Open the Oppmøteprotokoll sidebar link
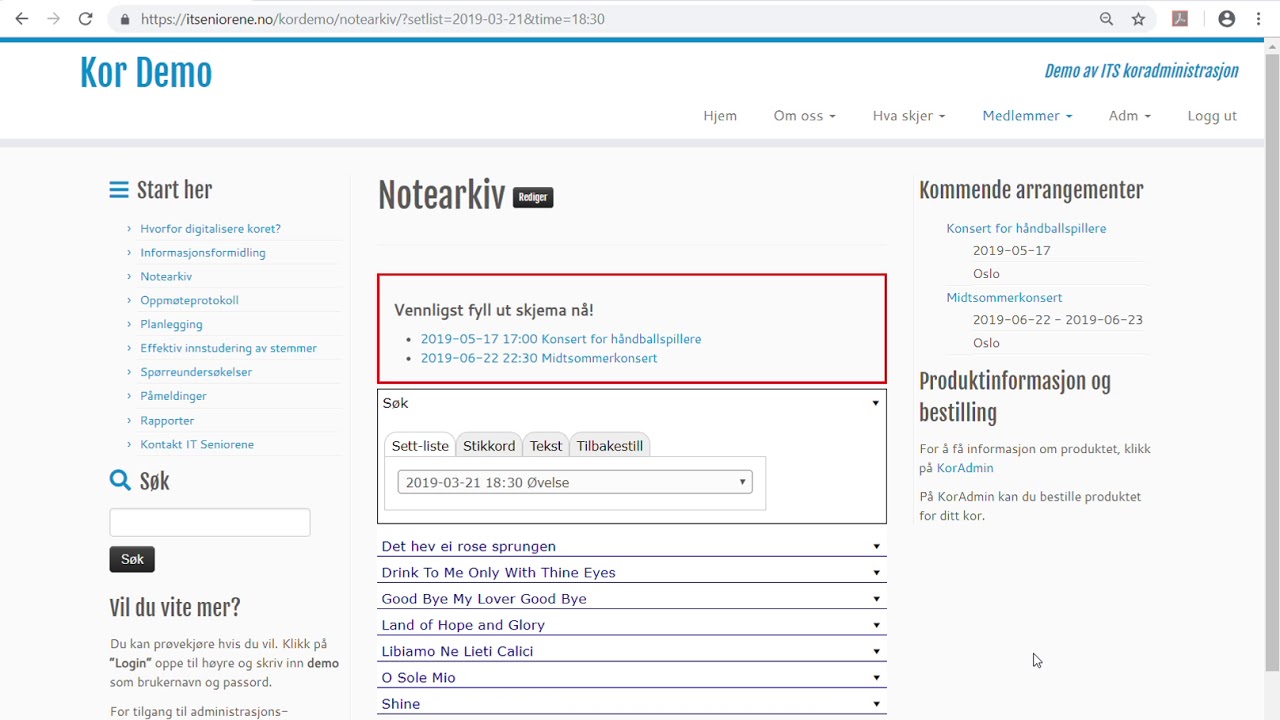Image resolution: width=1280 pixels, height=720 pixels. [189, 301]
